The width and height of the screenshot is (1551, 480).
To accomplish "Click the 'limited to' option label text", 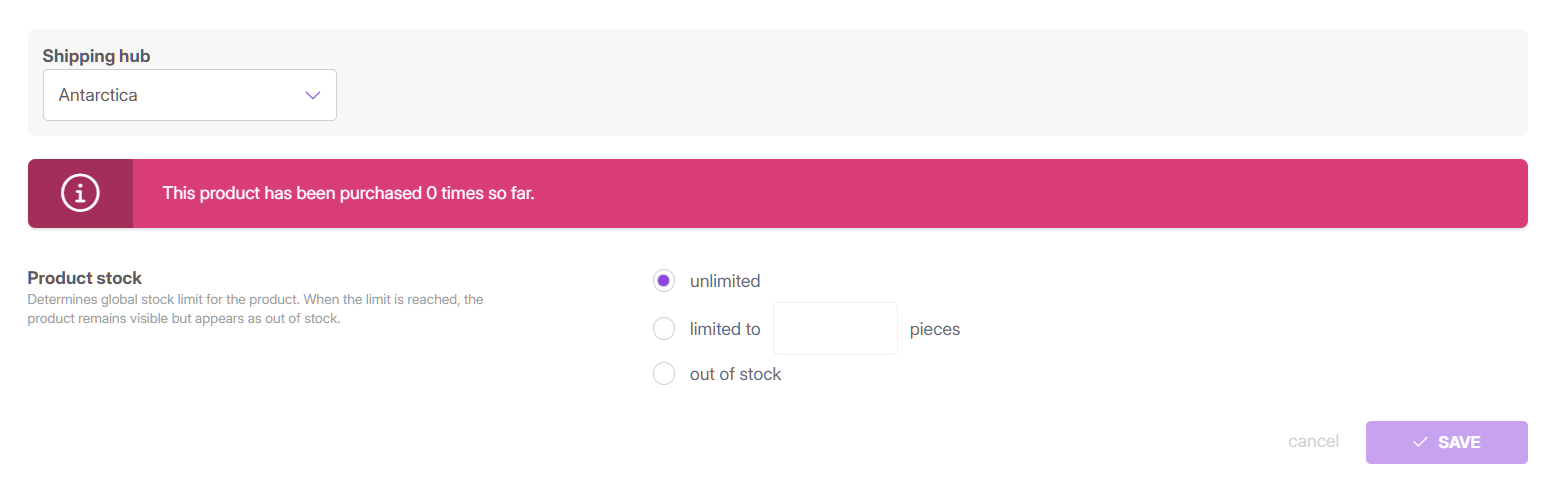I will pos(725,329).
